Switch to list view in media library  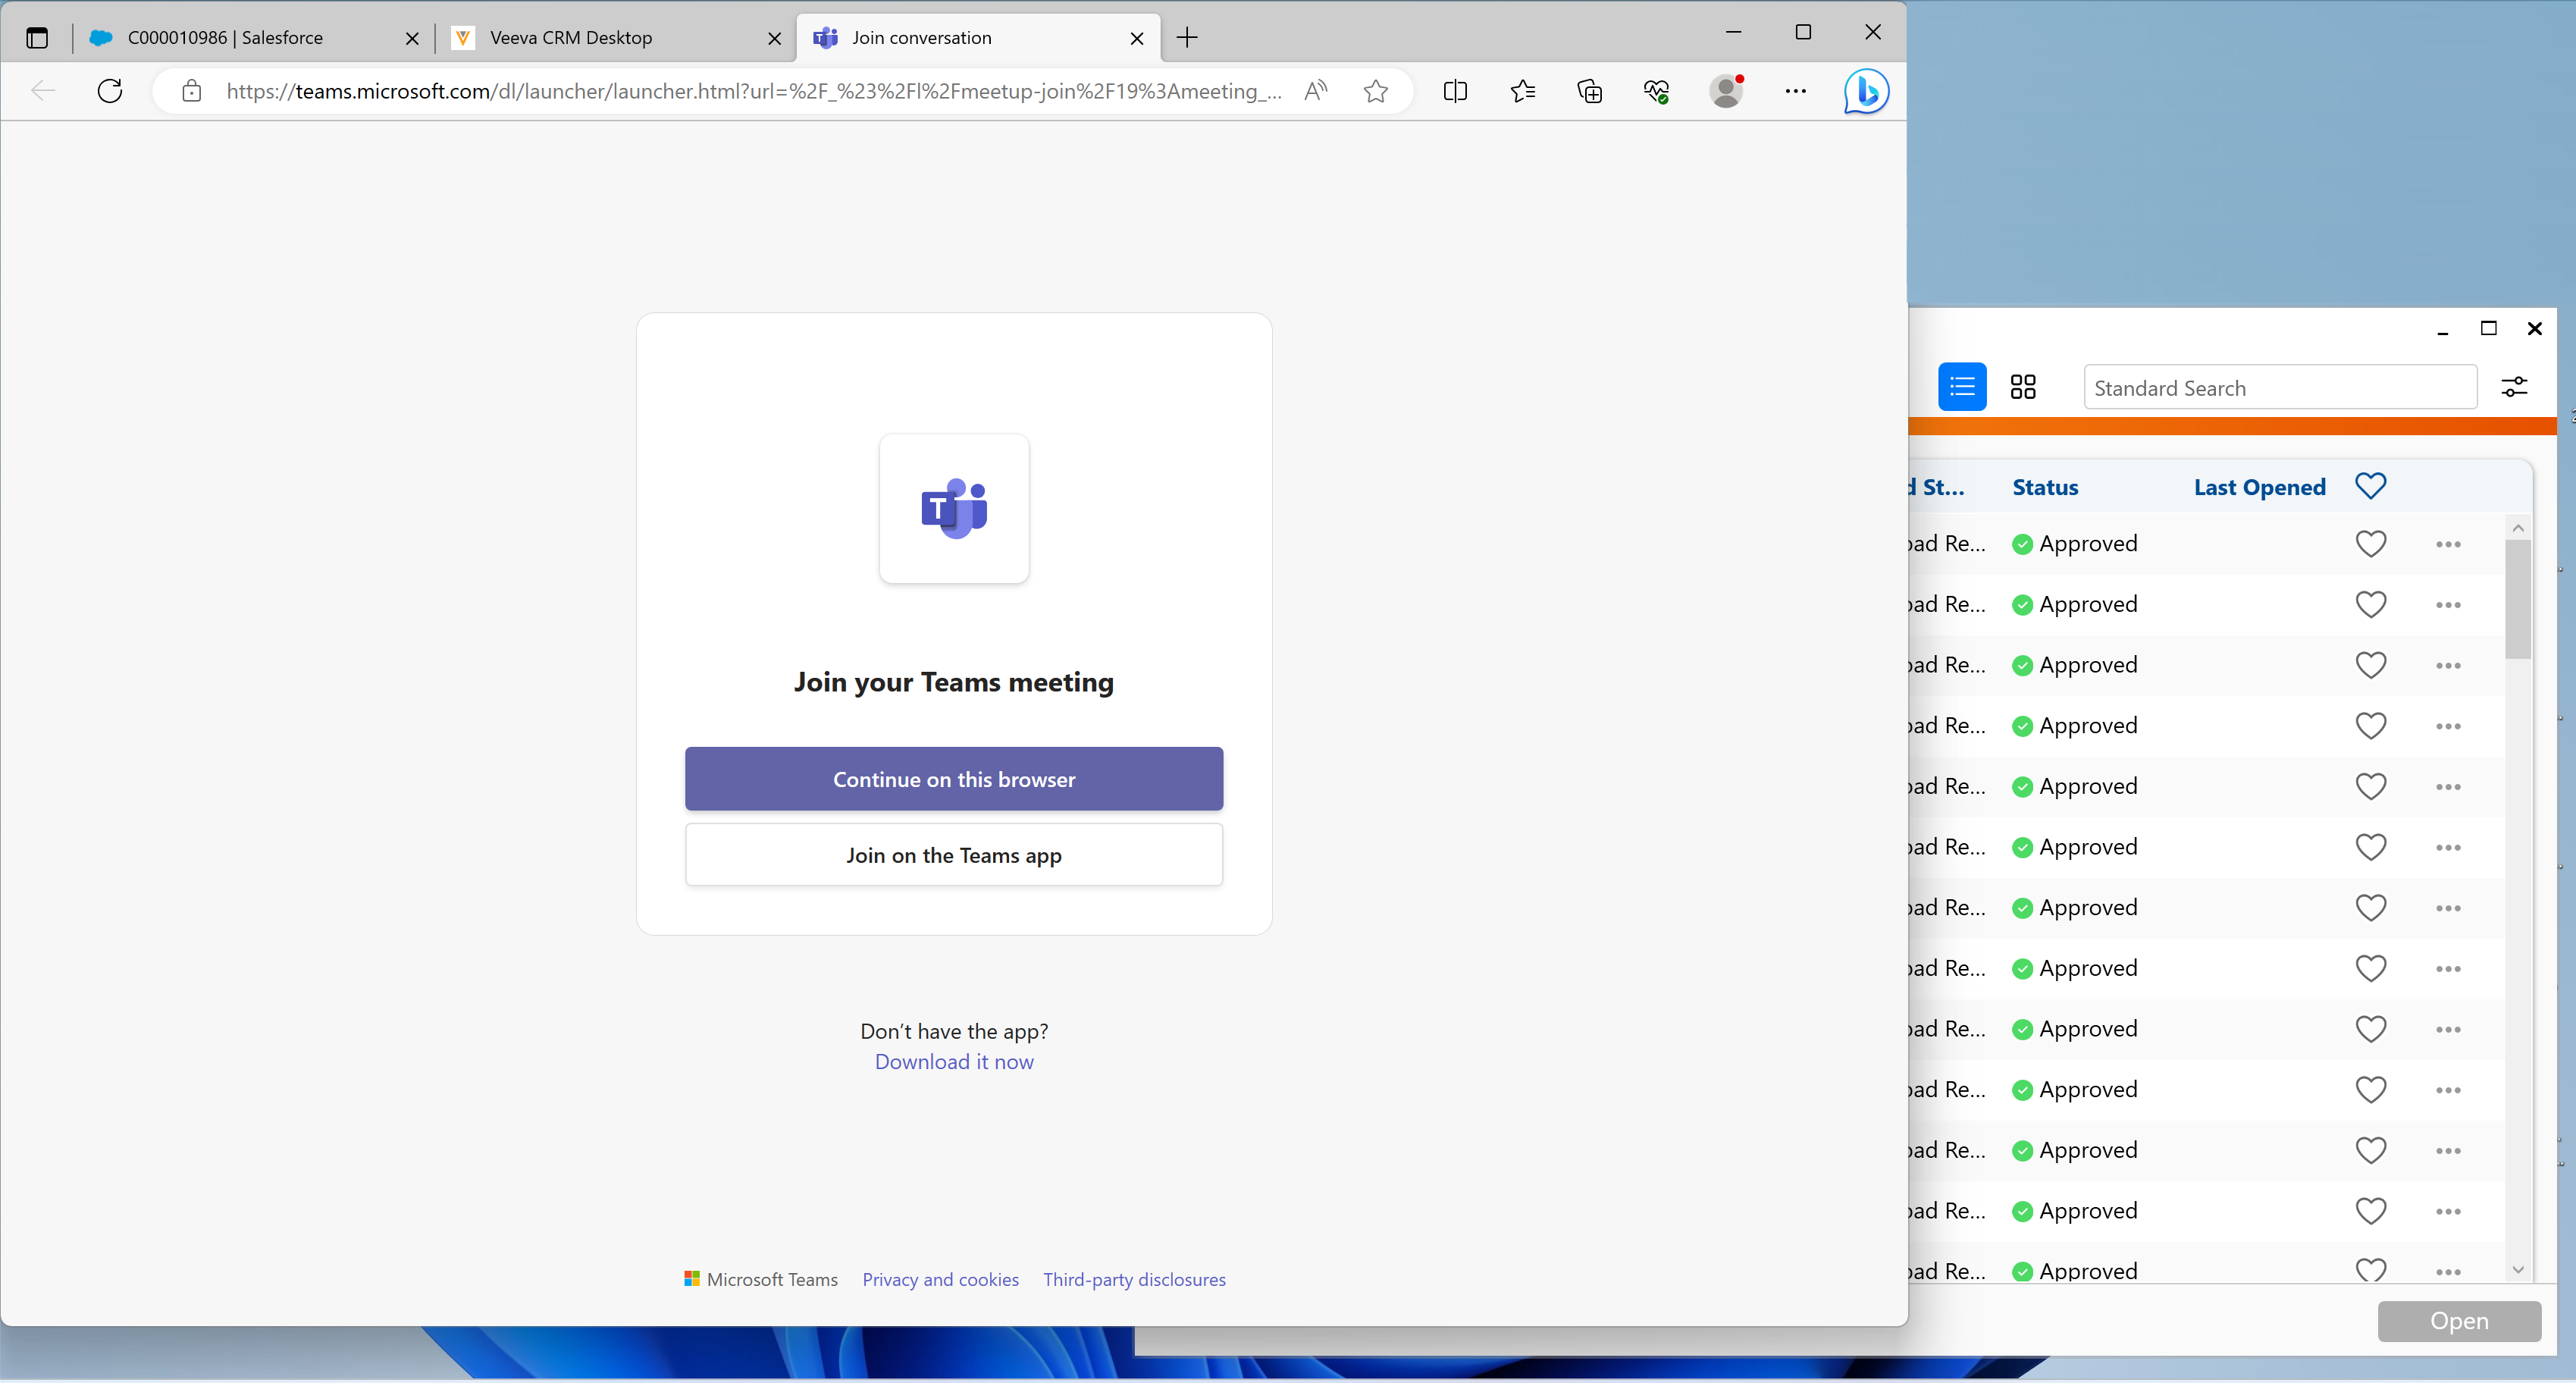(x=1962, y=387)
